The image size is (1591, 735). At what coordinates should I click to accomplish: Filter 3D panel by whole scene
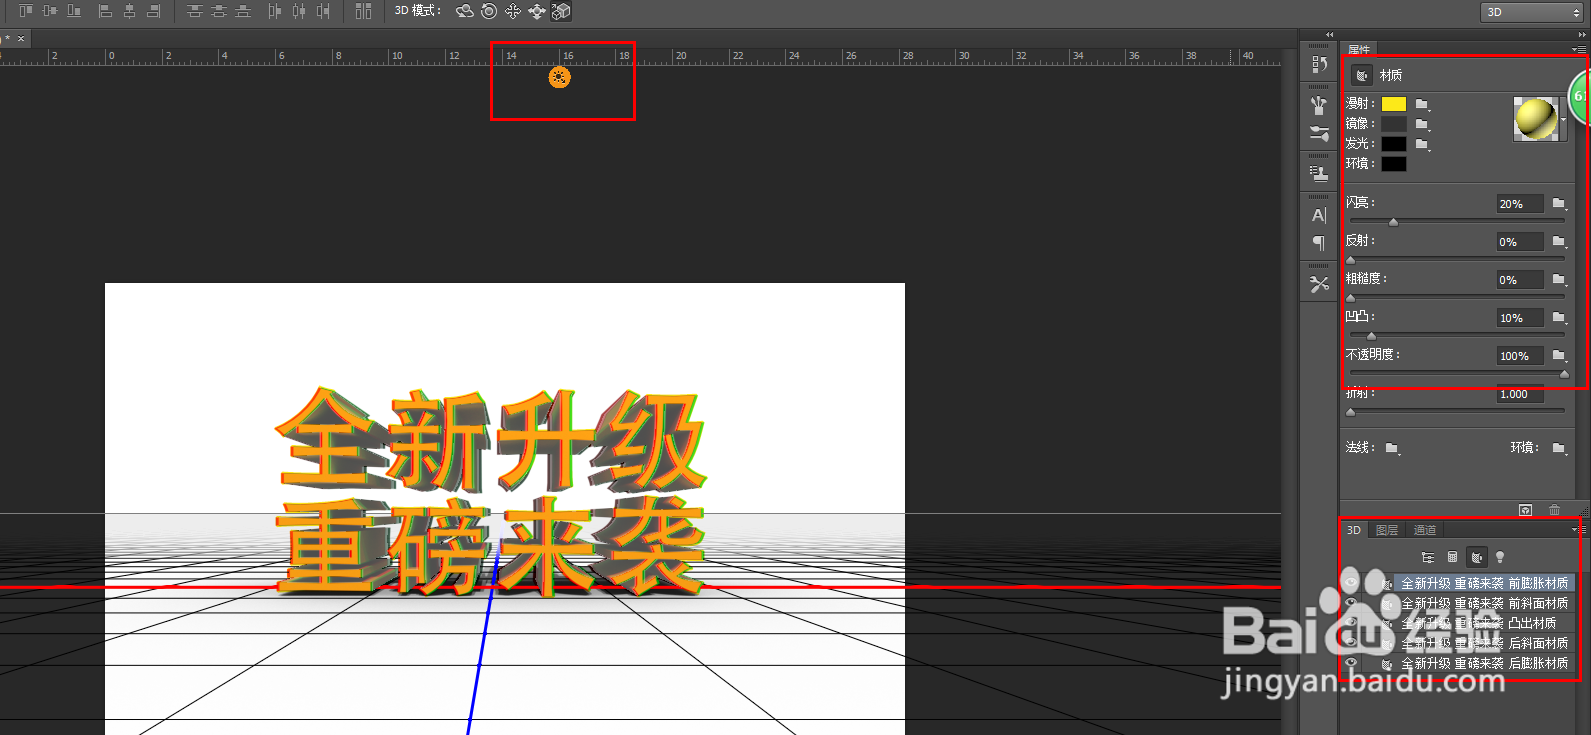point(1427,557)
